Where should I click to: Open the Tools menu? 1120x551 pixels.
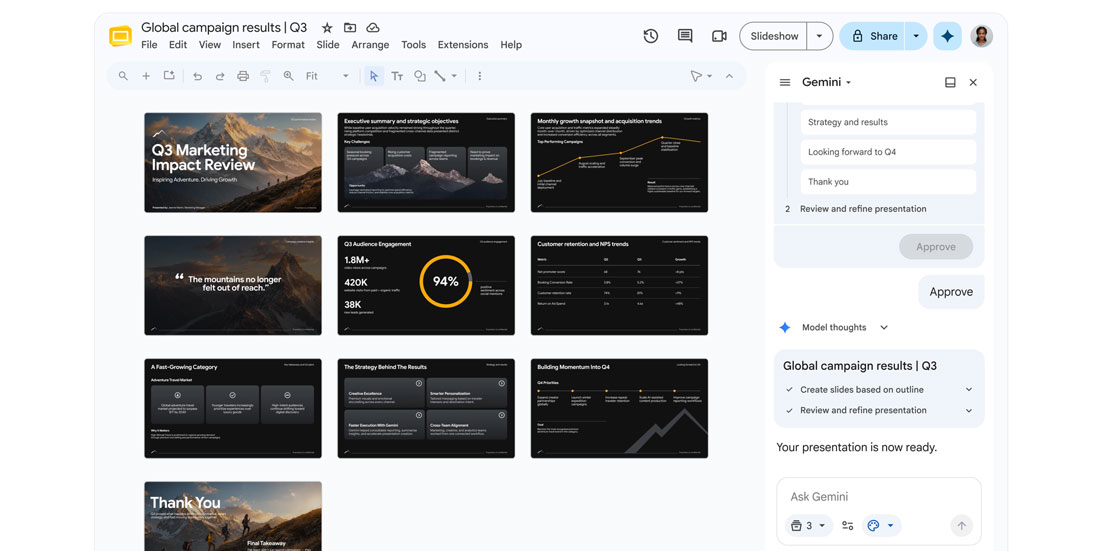(x=414, y=44)
